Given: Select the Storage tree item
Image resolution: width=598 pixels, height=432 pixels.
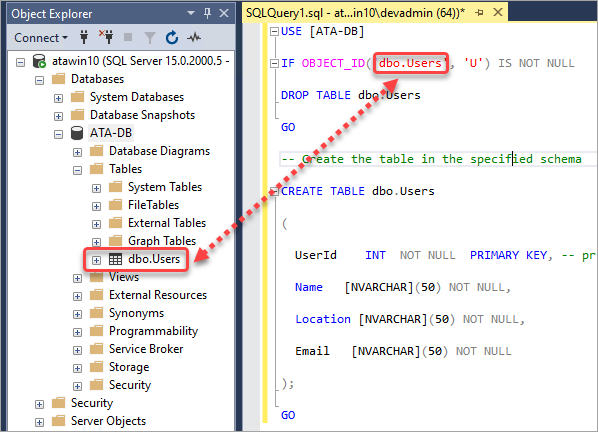Looking at the screenshot, I should [129, 367].
